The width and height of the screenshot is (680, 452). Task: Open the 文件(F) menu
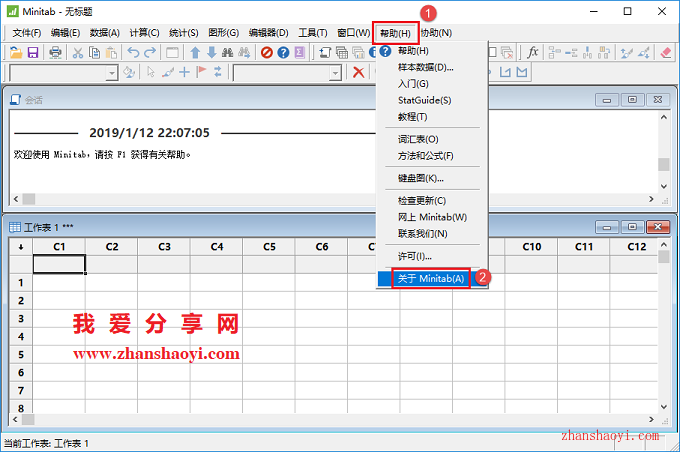point(26,33)
